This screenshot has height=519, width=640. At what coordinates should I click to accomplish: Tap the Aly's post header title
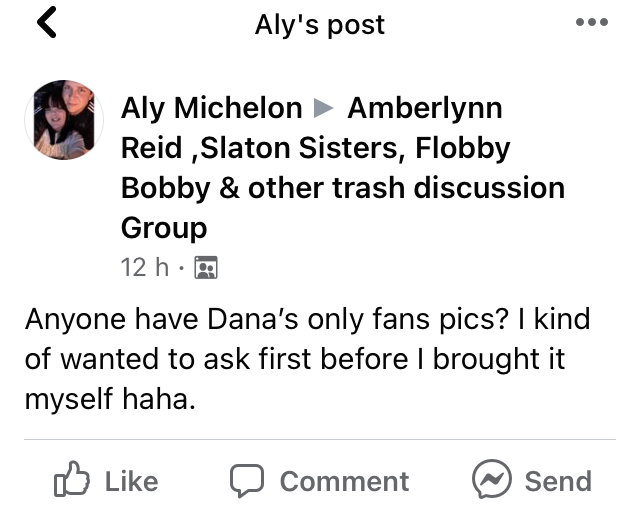[320, 24]
